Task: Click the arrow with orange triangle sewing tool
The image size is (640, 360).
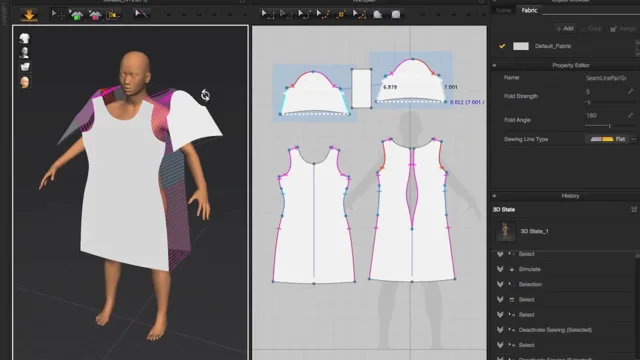Action: pos(359,15)
